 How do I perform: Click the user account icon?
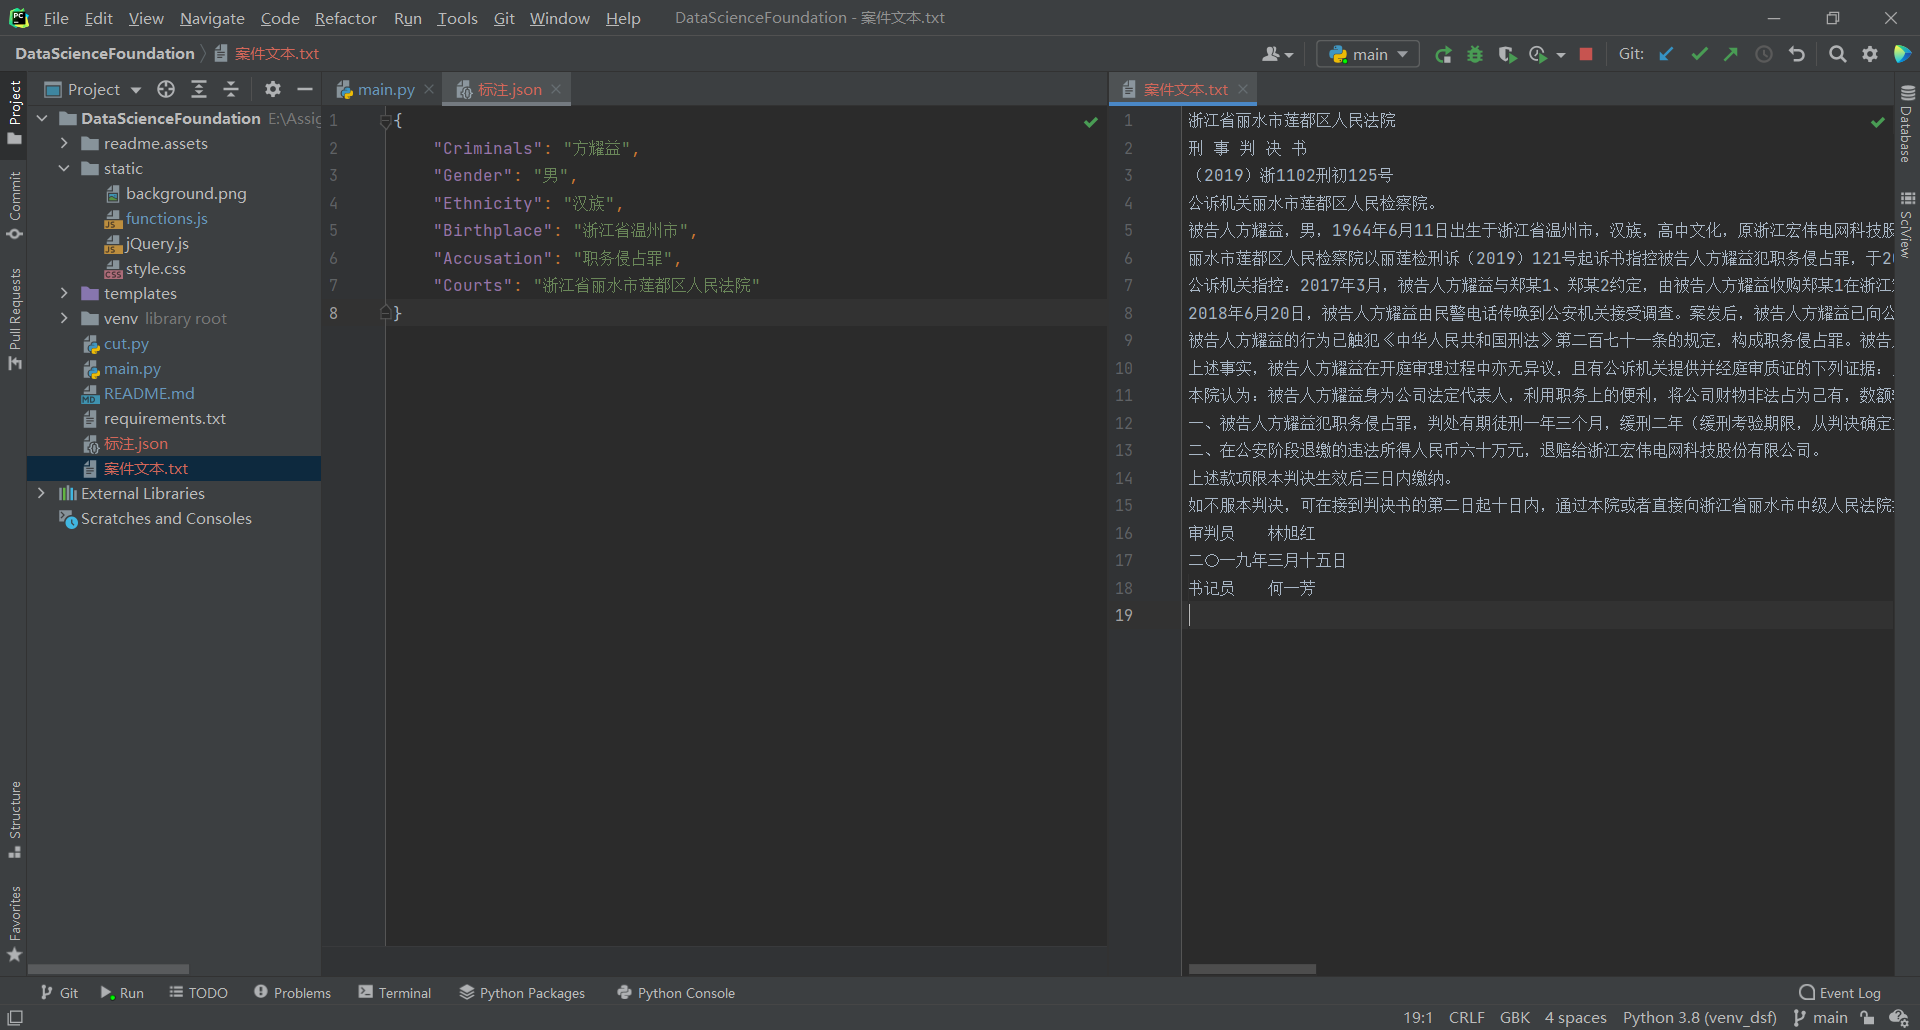click(x=1277, y=54)
